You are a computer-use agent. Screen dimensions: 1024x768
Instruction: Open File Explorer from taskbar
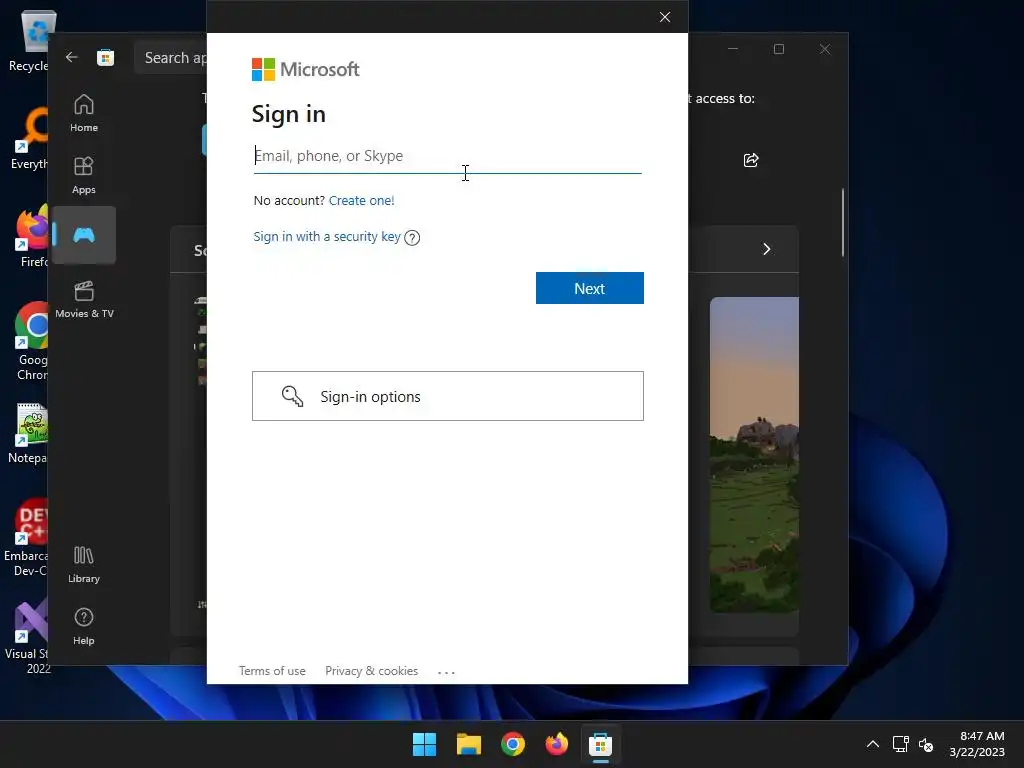tap(469, 744)
